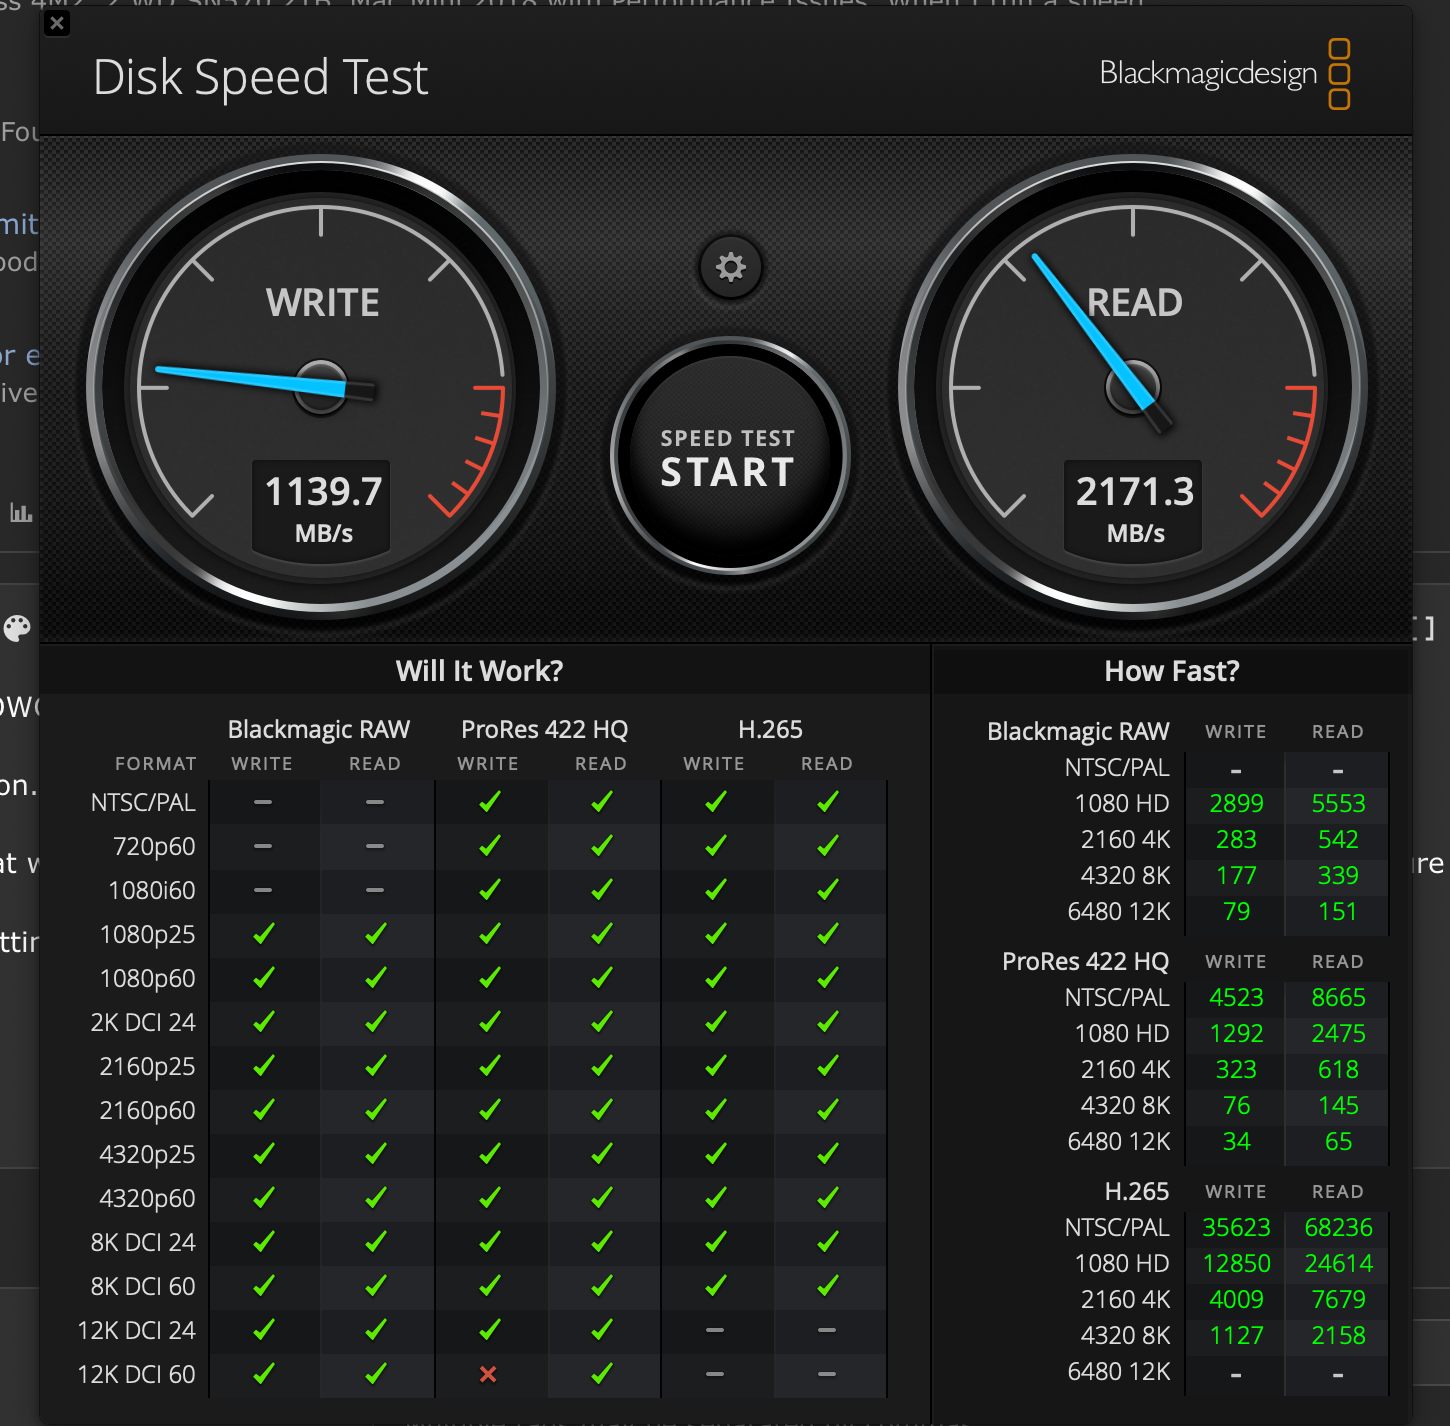1450x1426 pixels.
Task: Select the 2171.3 MB/s read readout
Action: coord(1134,508)
